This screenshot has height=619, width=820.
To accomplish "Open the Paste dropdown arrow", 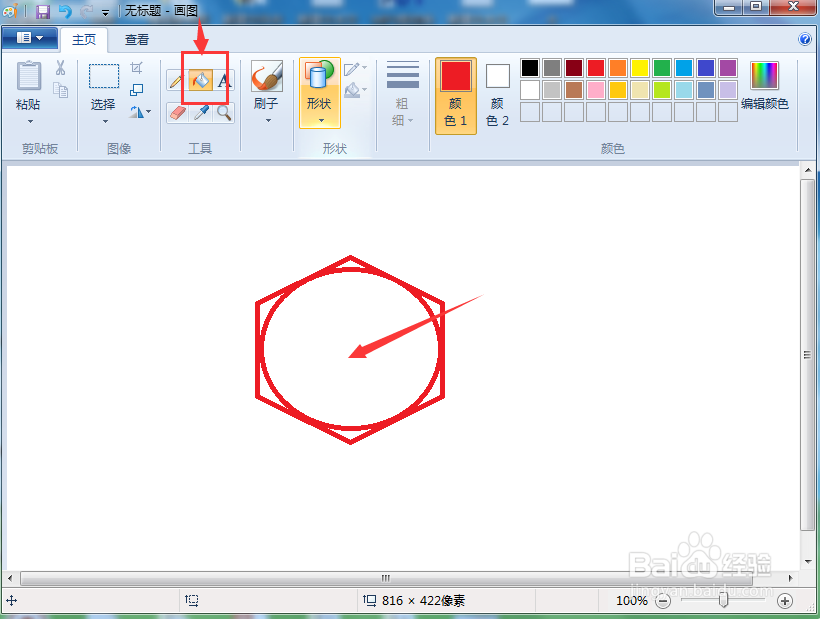I will click(30, 122).
